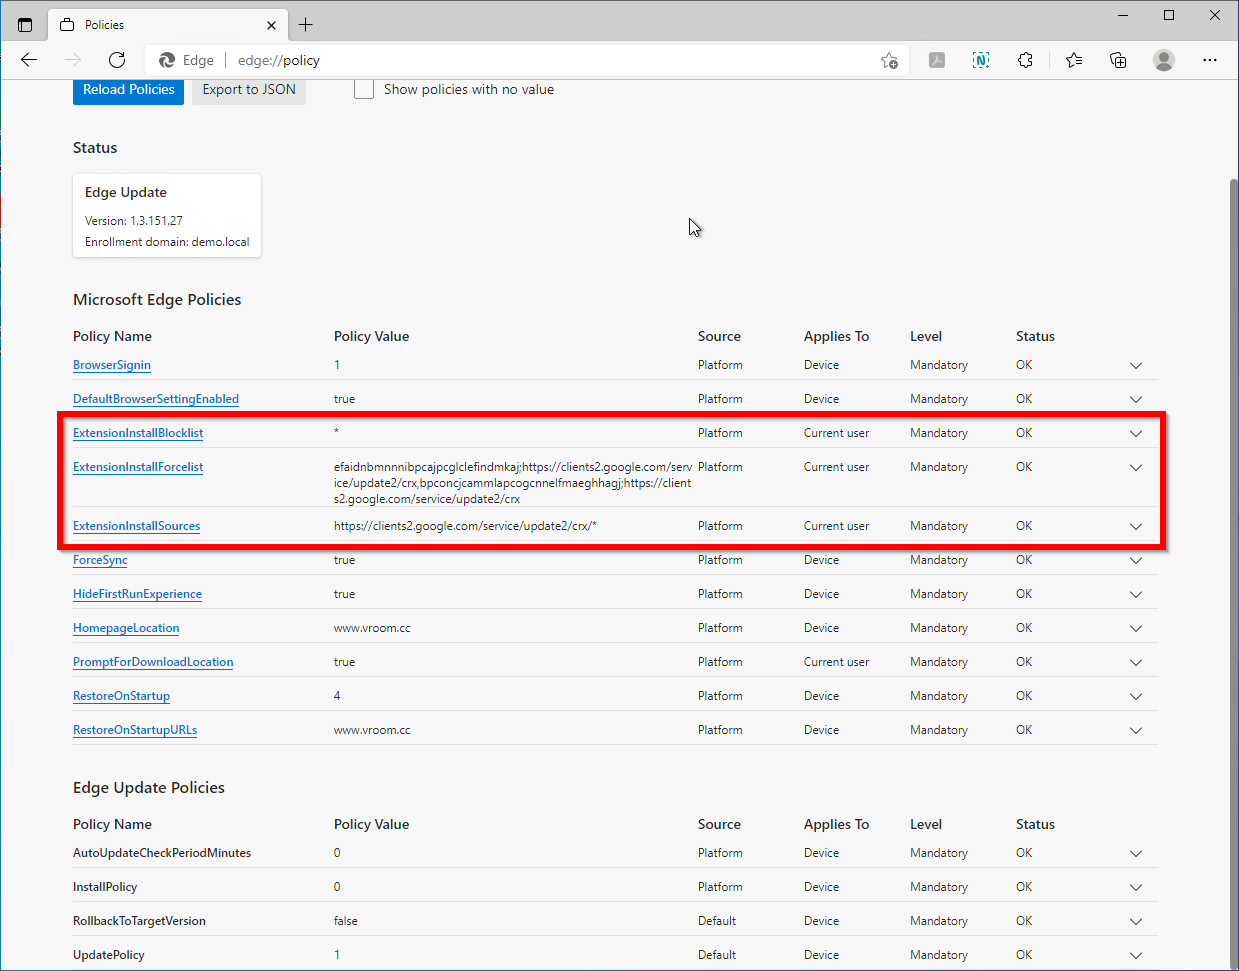Viewport: 1239px width, 971px height.
Task: Click the Reload Policies button
Action: 128,90
